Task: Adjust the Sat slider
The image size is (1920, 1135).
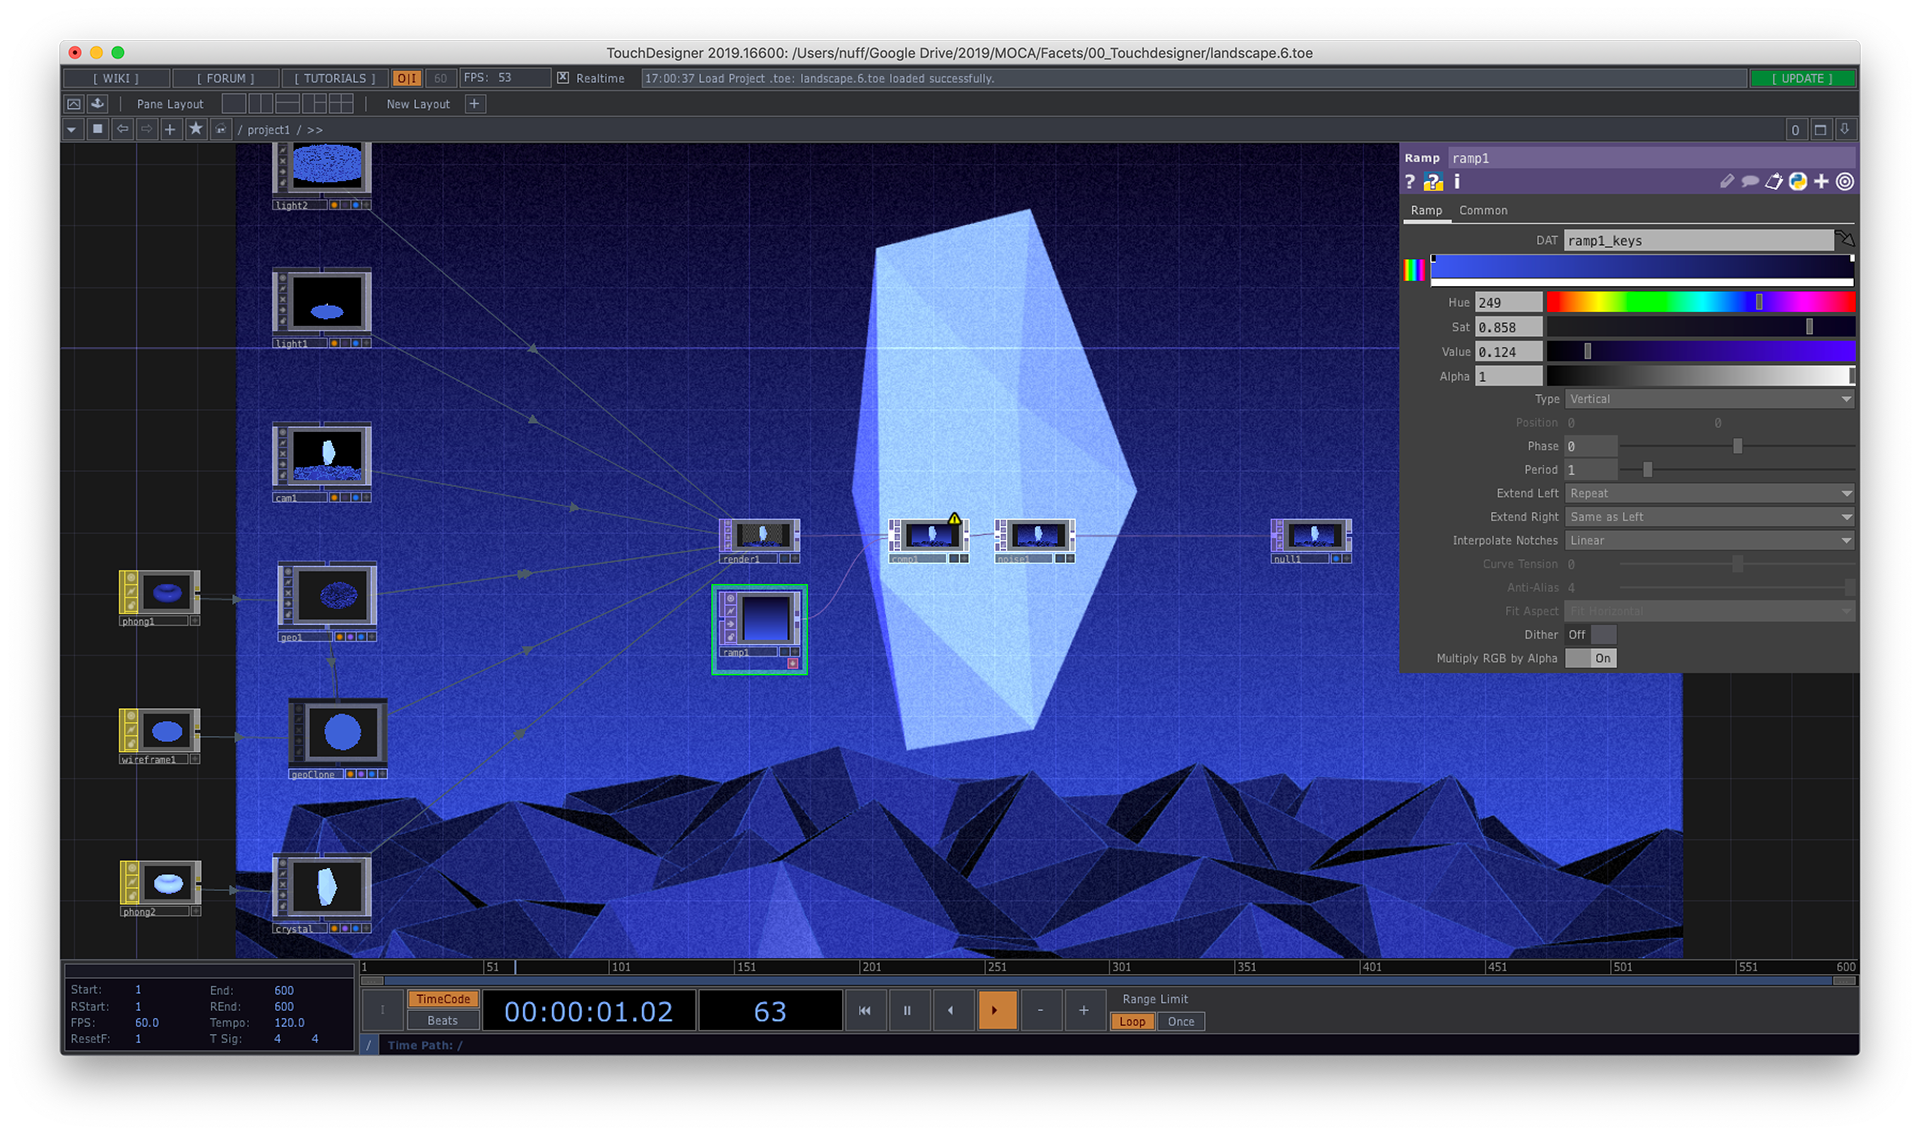Action: point(1700,327)
